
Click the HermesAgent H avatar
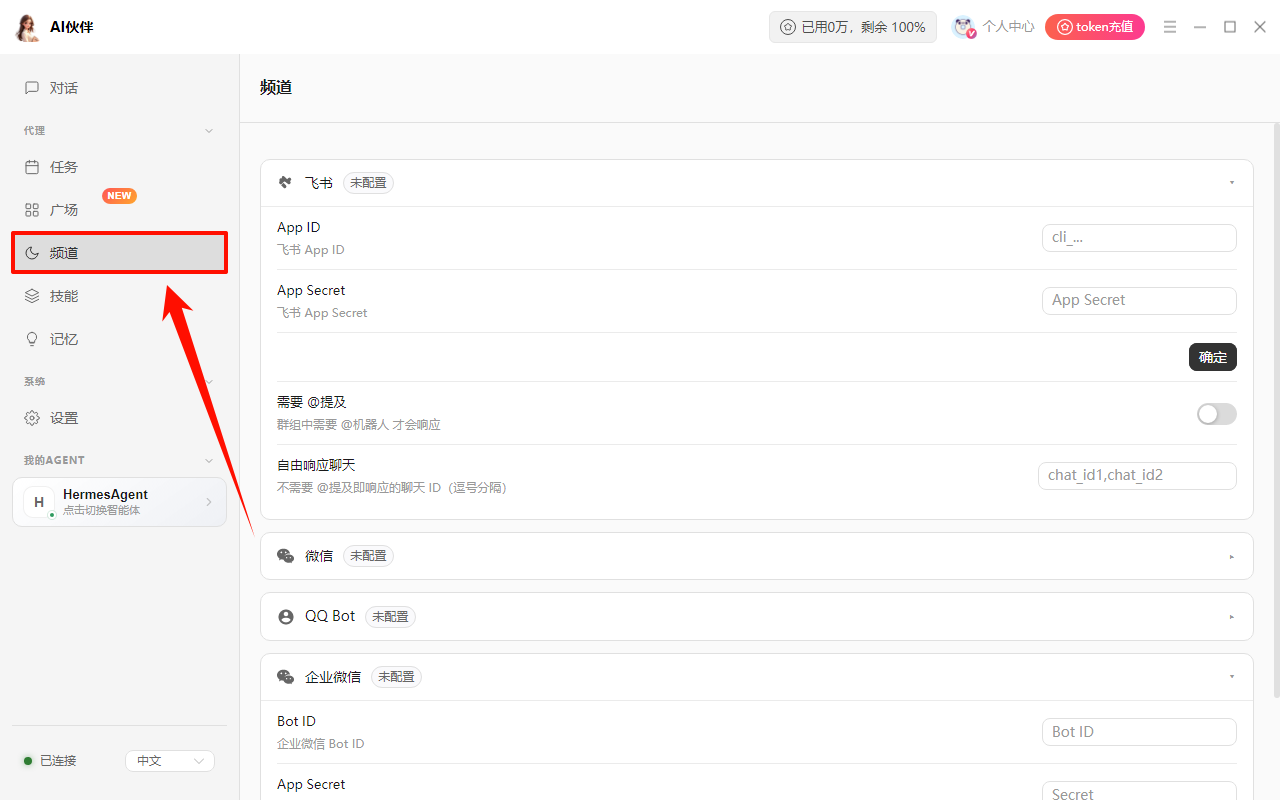[x=39, y=502]
